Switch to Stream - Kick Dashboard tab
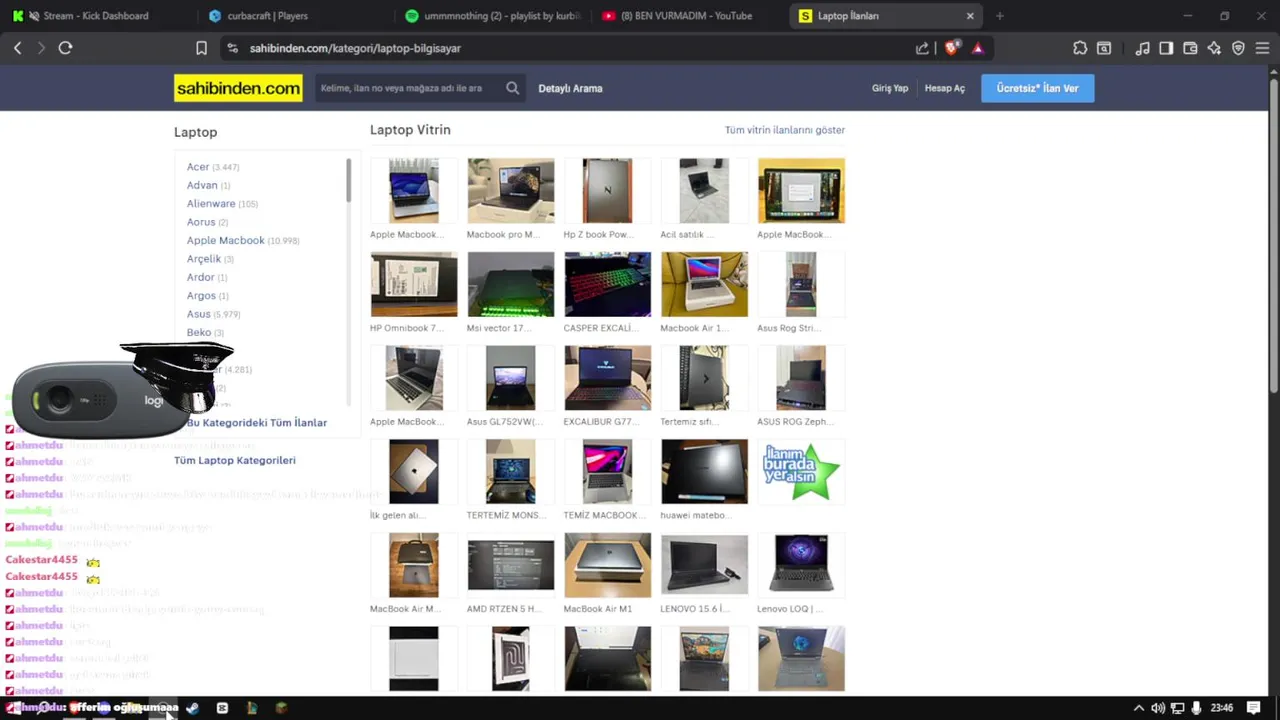 coord(95,16)
